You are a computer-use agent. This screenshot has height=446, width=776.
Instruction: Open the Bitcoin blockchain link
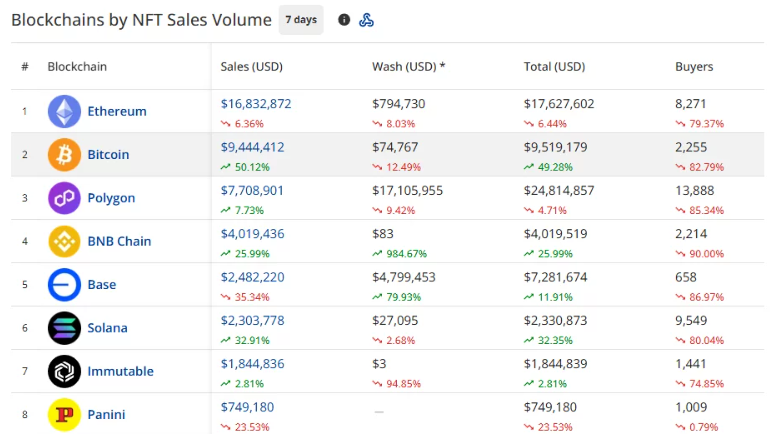point(108,154)
